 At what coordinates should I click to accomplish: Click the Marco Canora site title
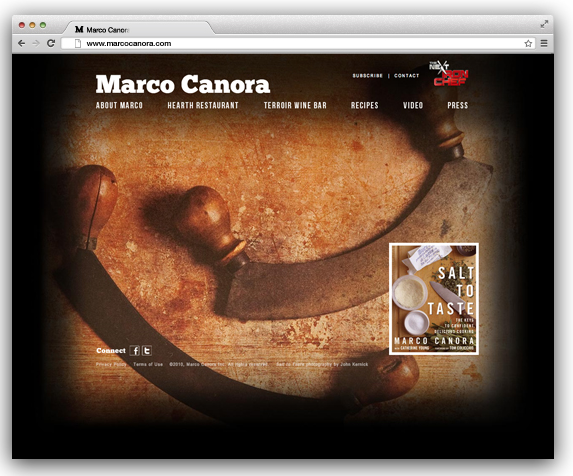point(183,84)
